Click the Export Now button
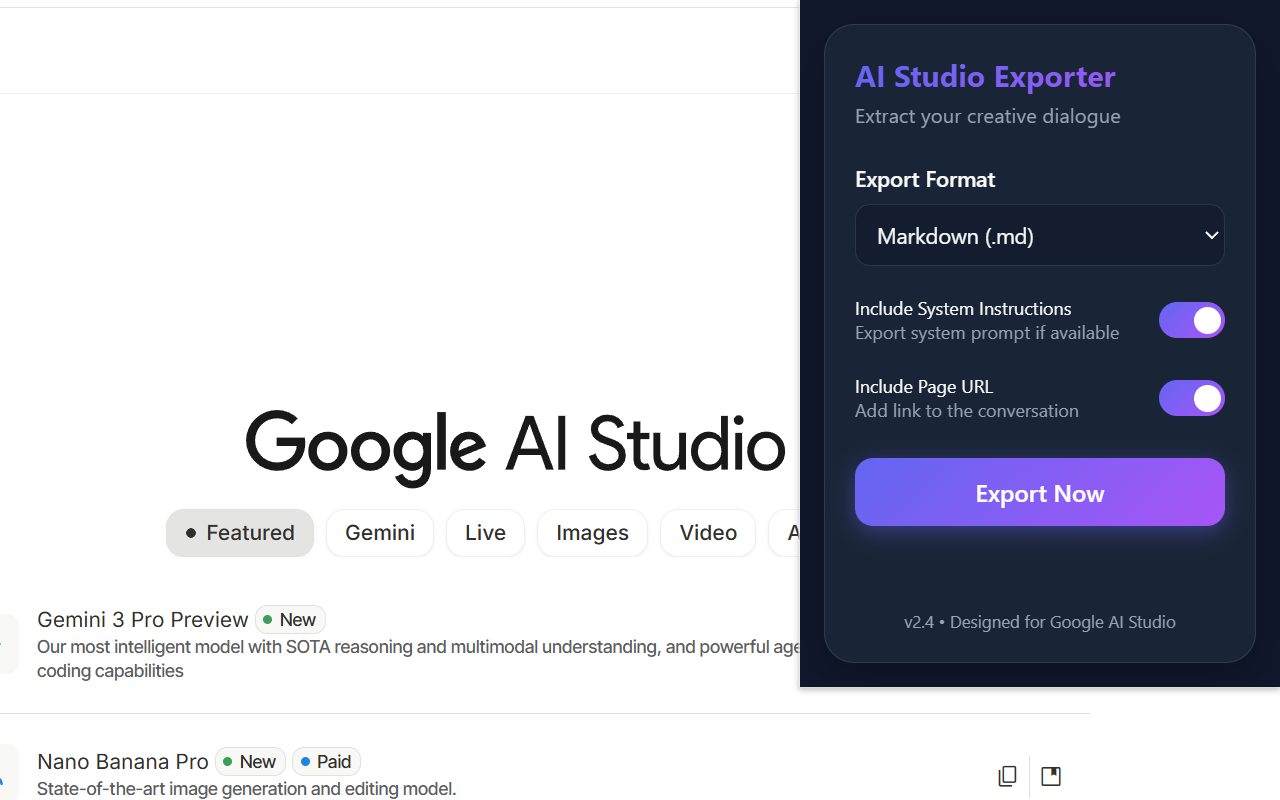Screen dimensions: 1280x800 click(1040, 492)
